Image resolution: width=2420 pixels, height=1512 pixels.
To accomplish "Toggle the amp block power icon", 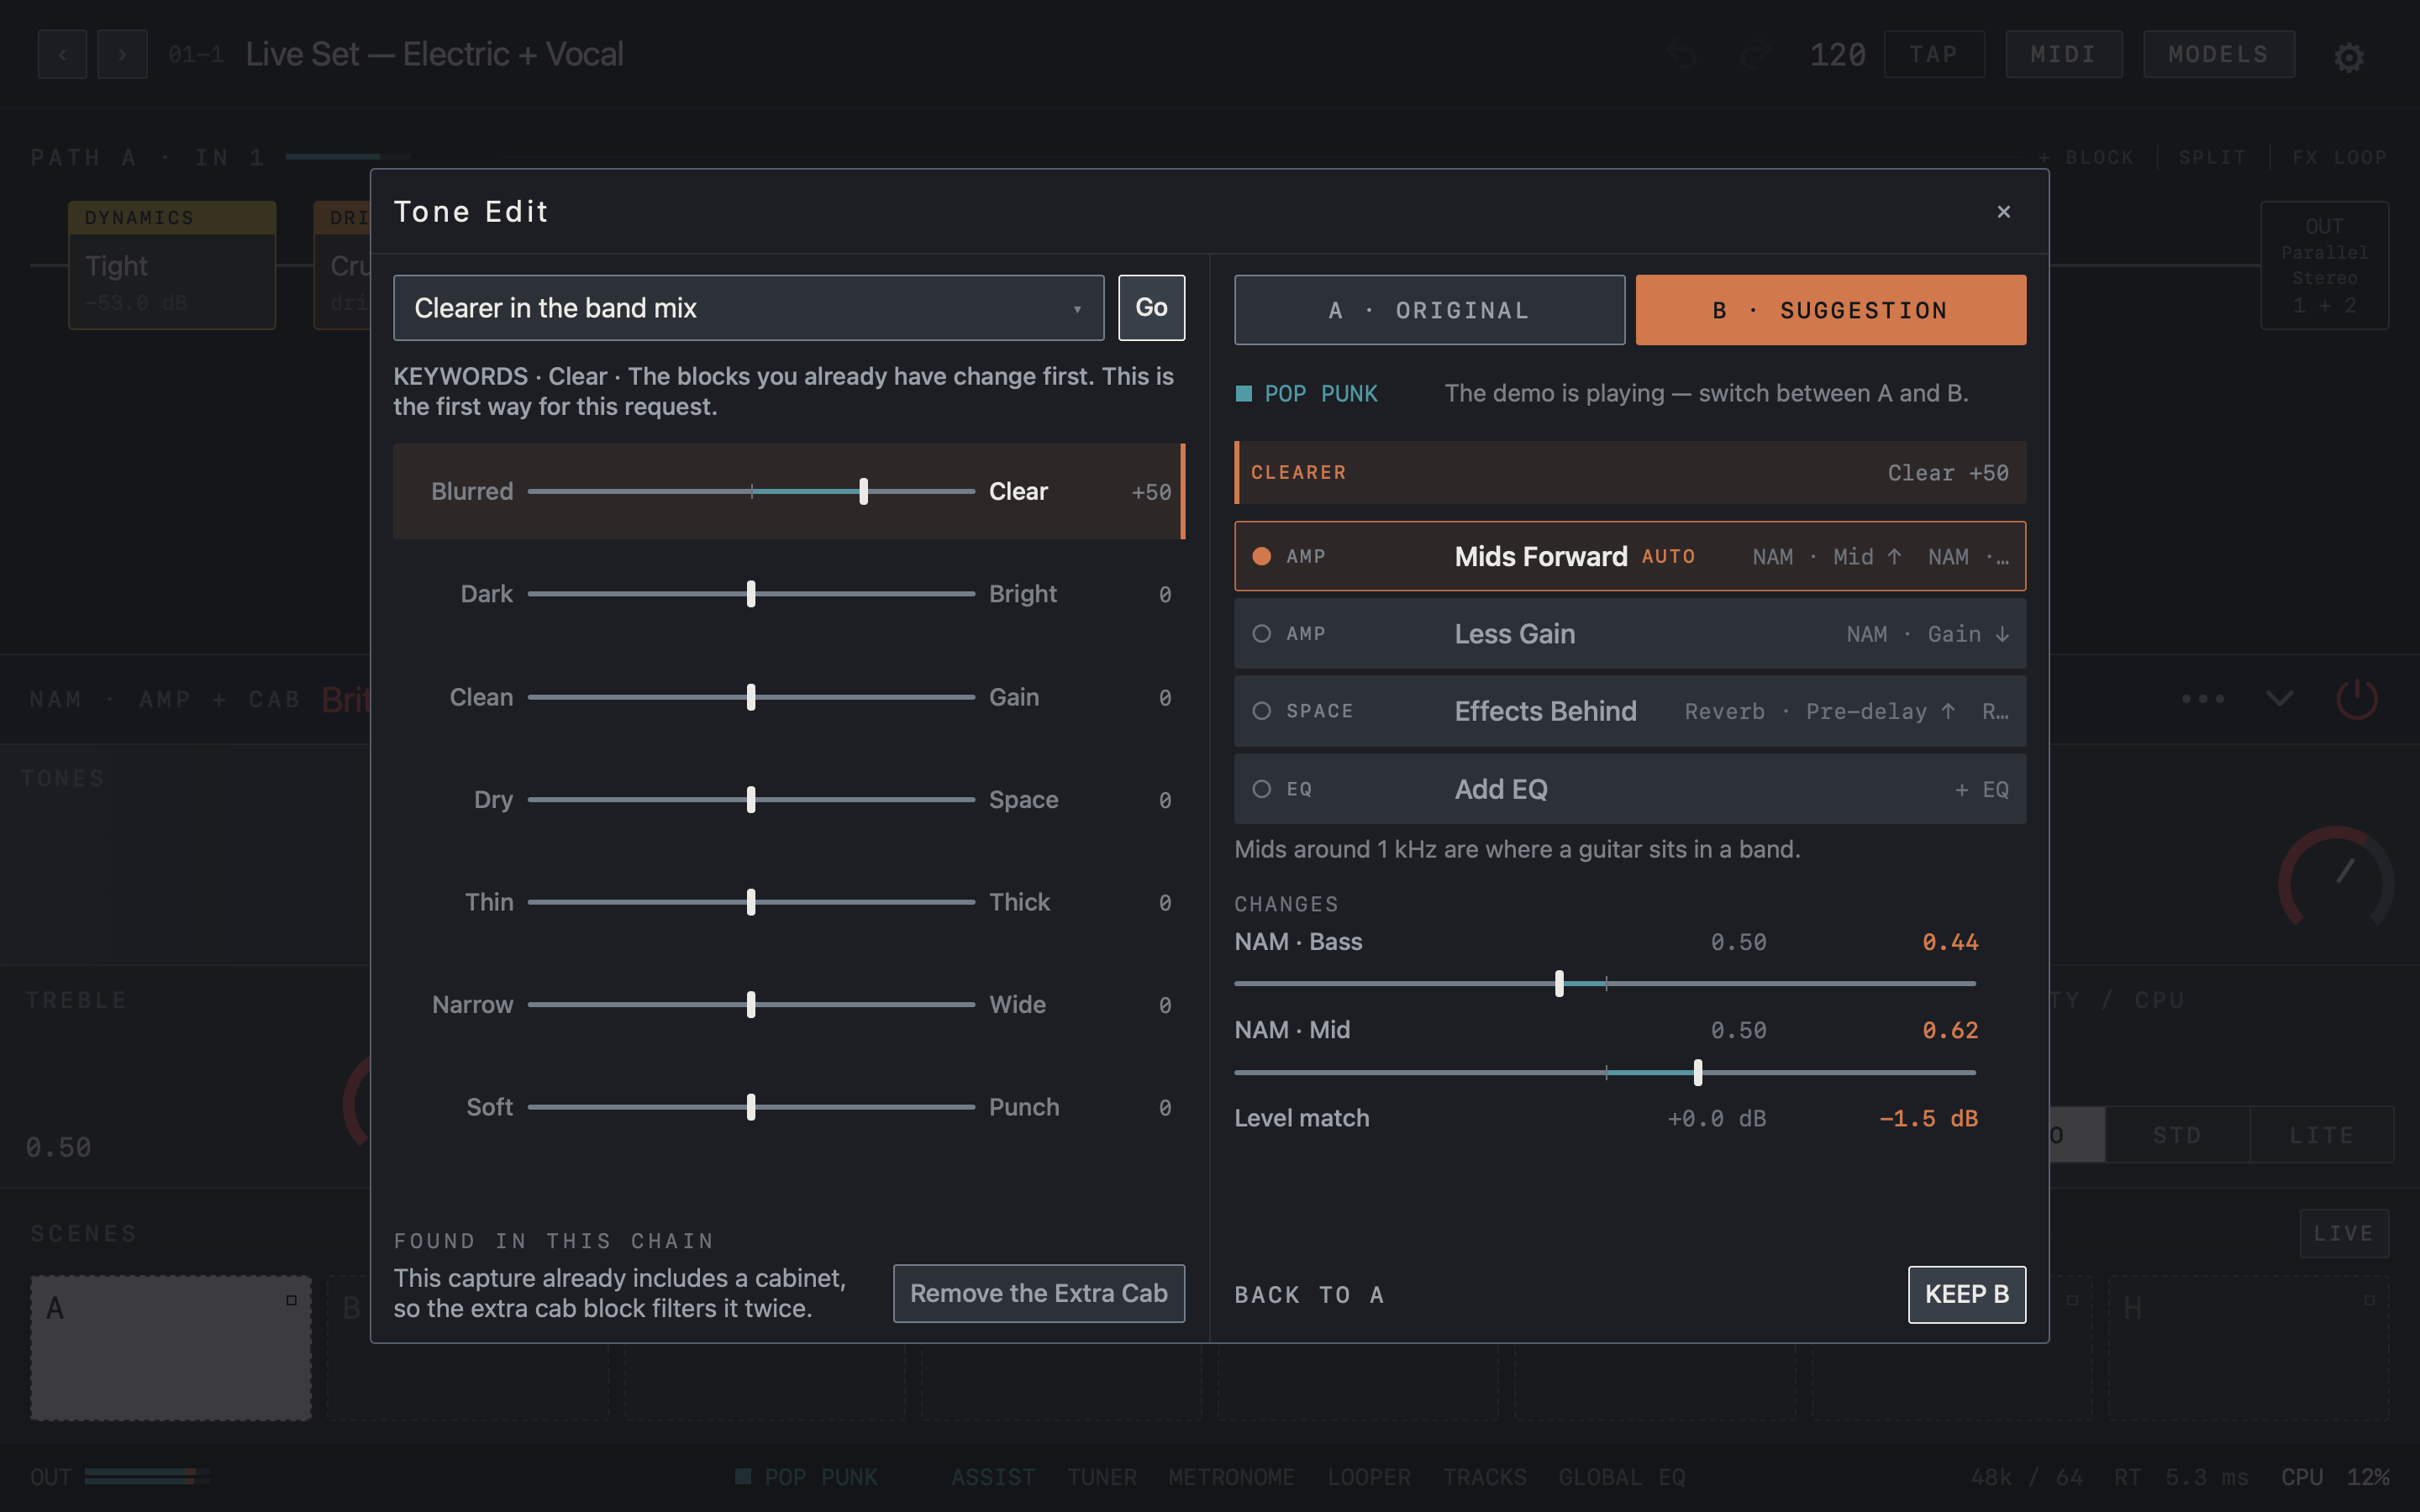I will (2356, 698).
